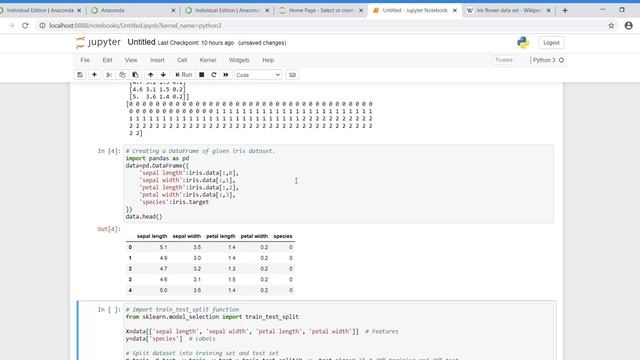Click the Python logo icon

tap(523, 43)
